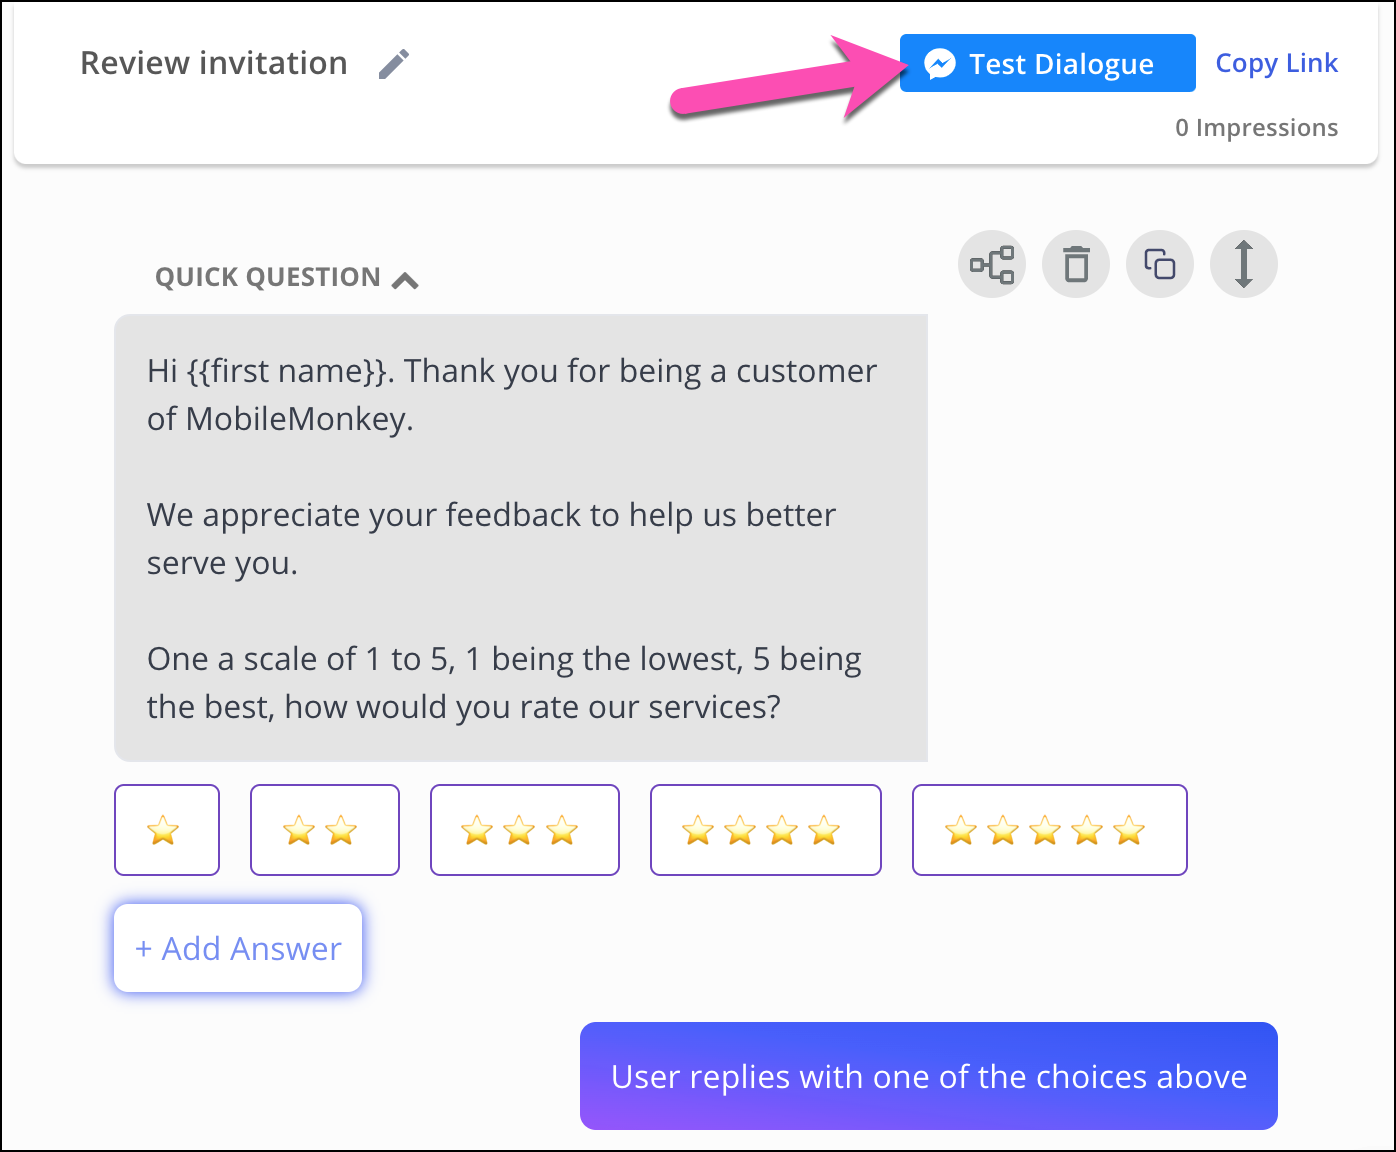The image size is (1396, 1152).
Task: Click the move up/down arrow icon
Action: pos(1244,264)
